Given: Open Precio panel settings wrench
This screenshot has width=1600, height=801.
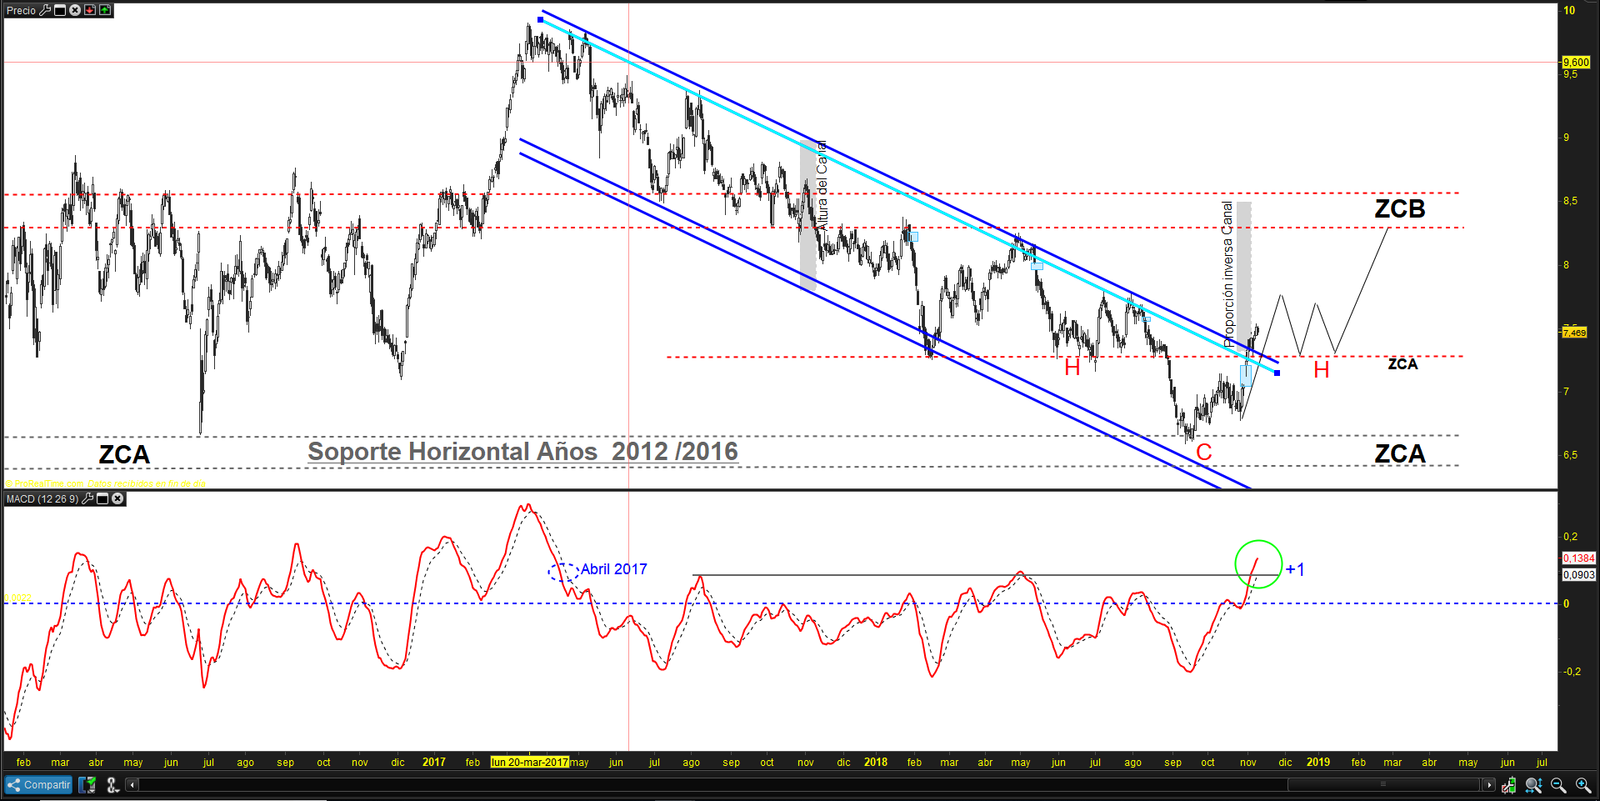Looking at the screenshot, I should tap(45, 10).
